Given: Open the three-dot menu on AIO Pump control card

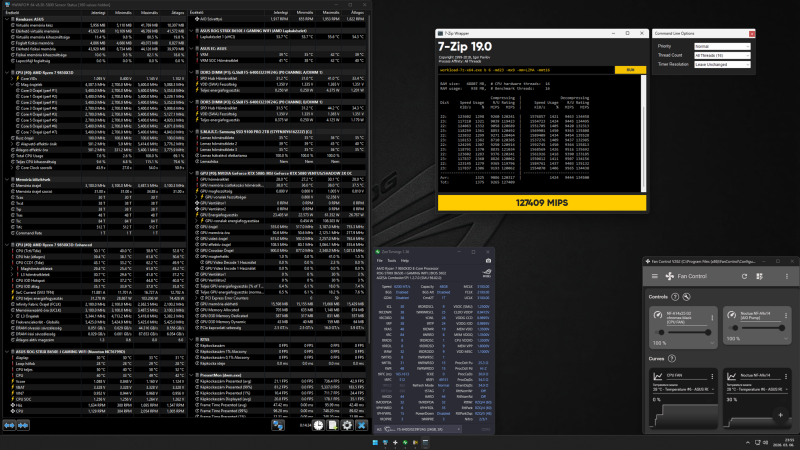Looking at the screenshot, I should click(x=786, y=316).
